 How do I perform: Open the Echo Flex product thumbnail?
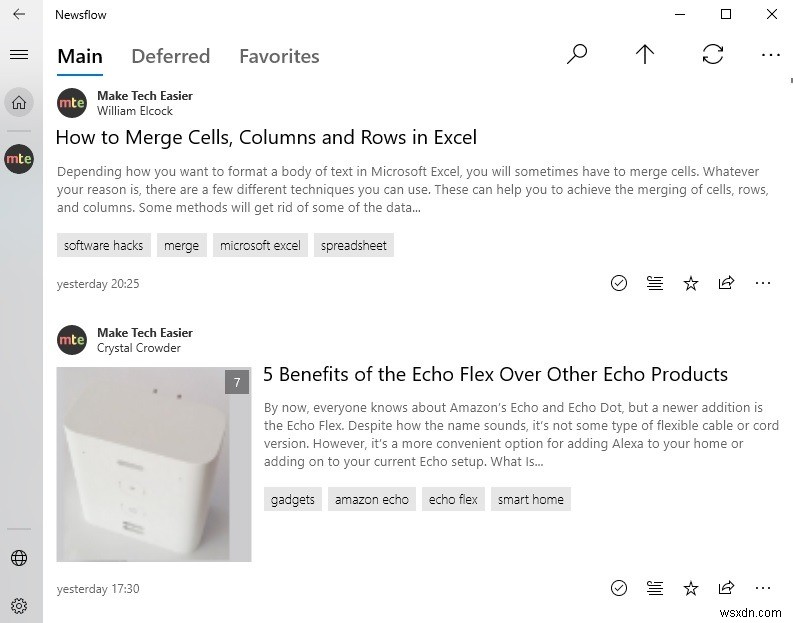[x=154, y=464]
